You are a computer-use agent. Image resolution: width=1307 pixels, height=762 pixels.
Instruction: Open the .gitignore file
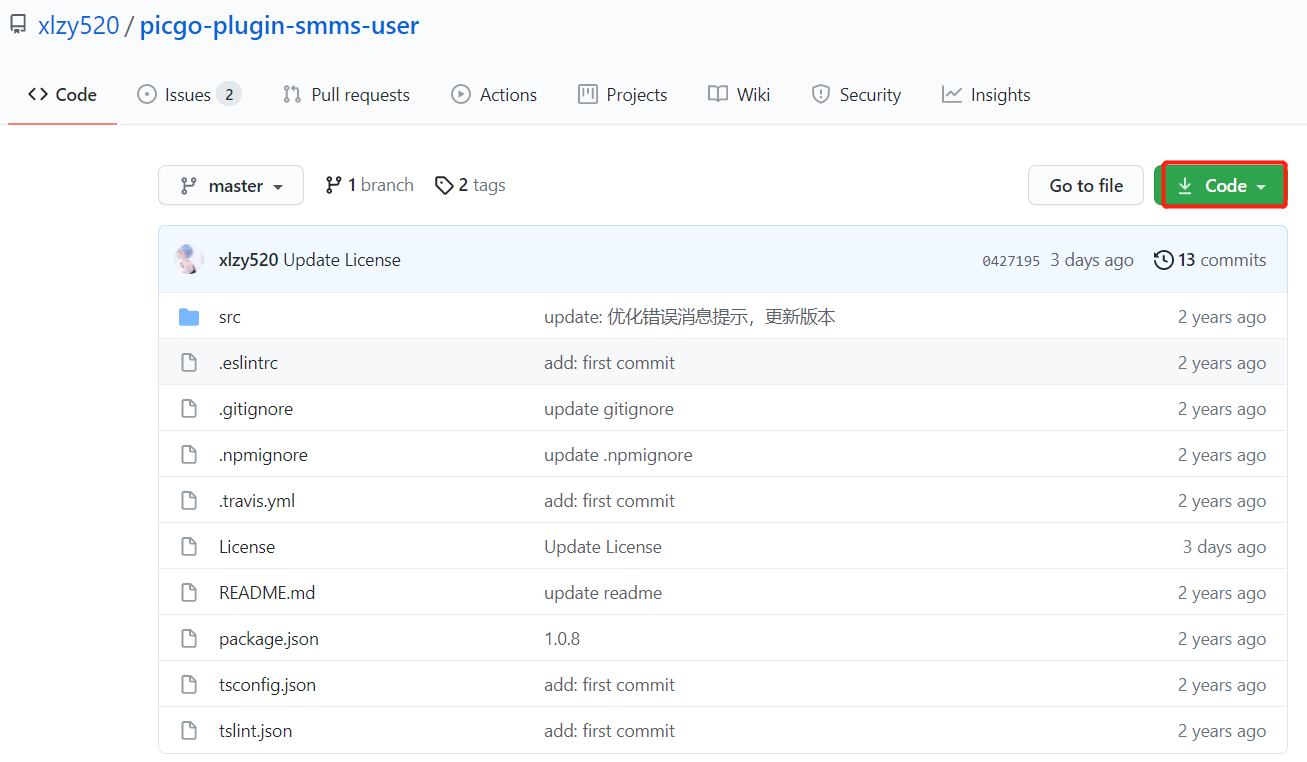pos(256,409)
